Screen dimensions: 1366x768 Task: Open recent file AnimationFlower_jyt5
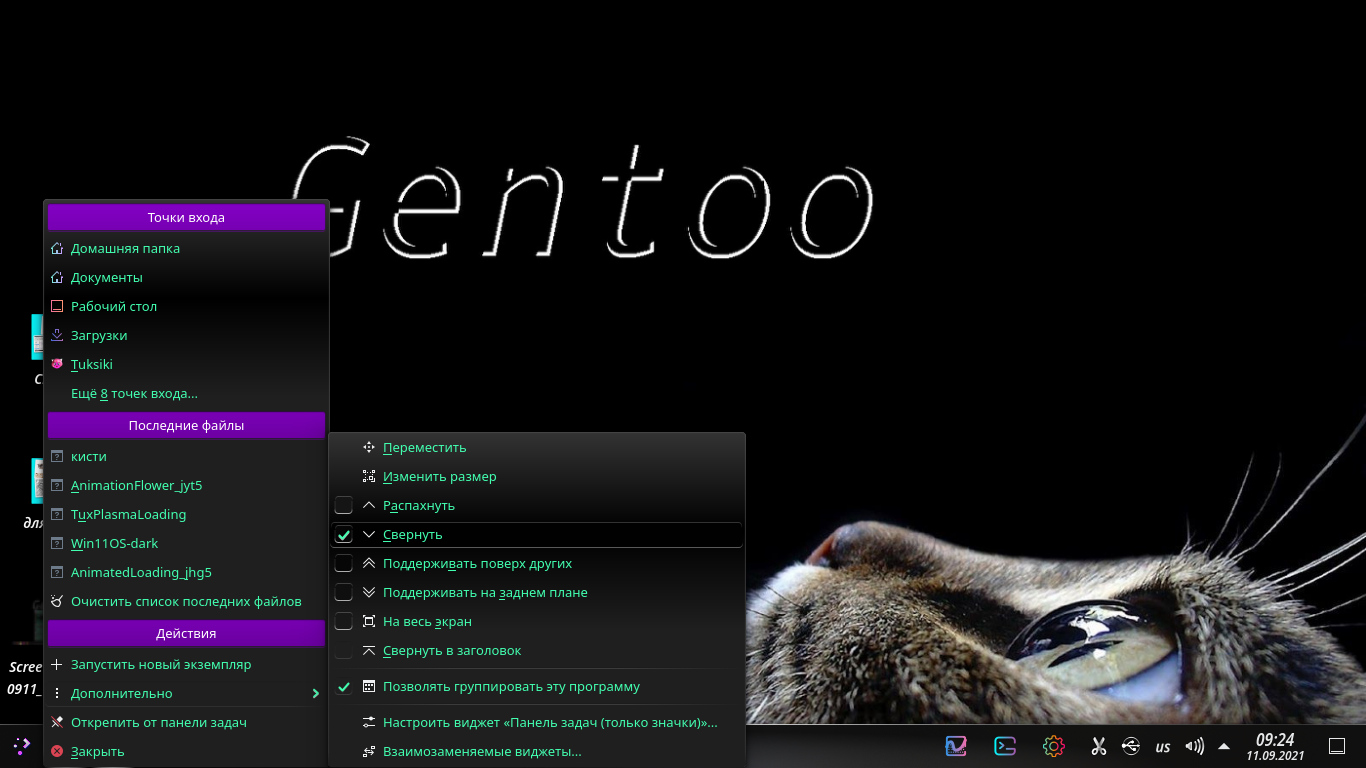pos(186,485)
